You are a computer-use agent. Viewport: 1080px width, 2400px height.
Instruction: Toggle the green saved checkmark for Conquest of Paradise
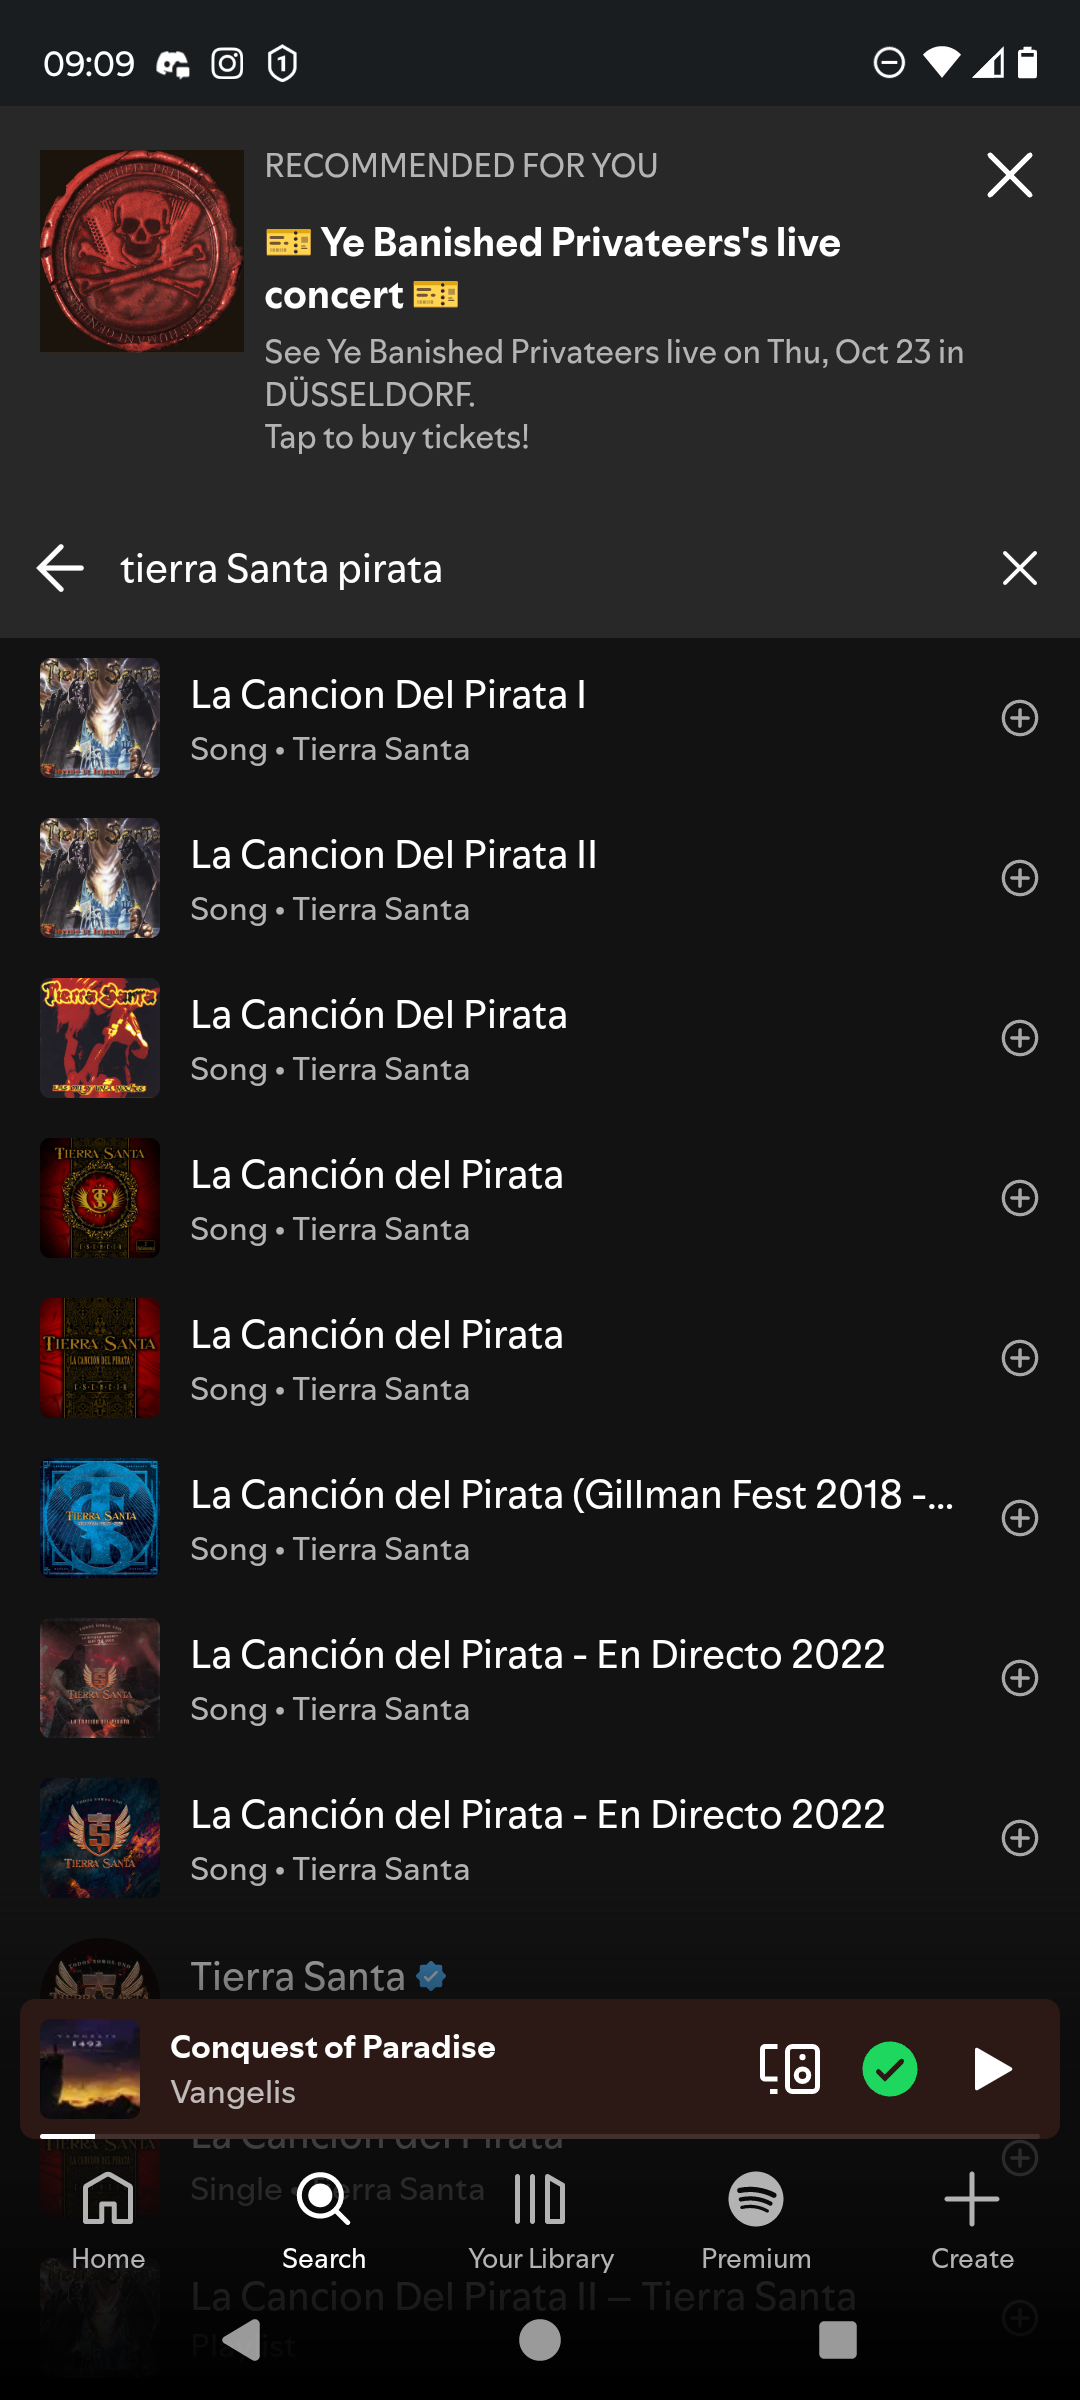pos(890,2068)
